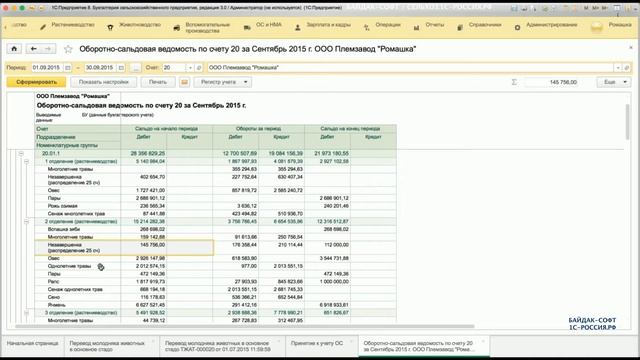Screen dimensions: 640x360
Task: Collapse the 3 отделение group
Action: point(26,313)
